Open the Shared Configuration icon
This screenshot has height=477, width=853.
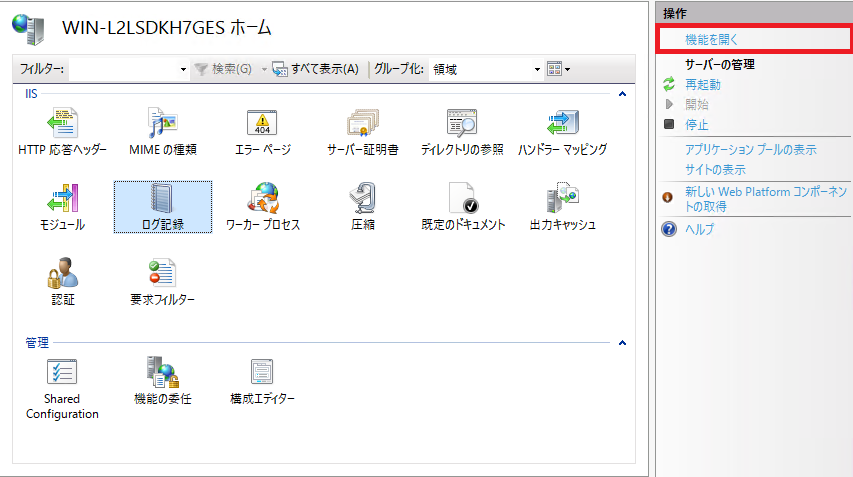pos(62,372)
